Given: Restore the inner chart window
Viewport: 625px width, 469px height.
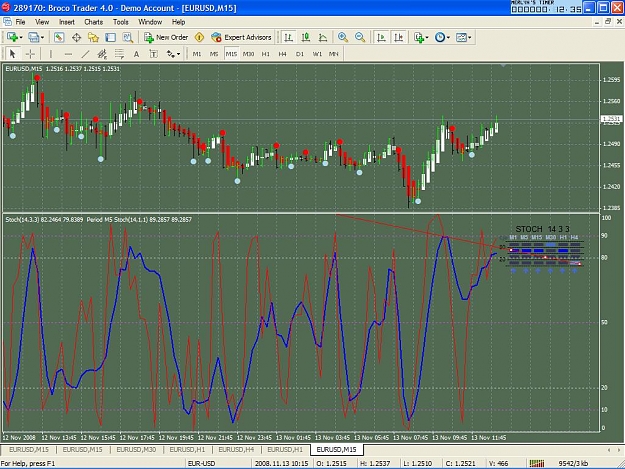Looking at the screenshot, I should point(608,22).
